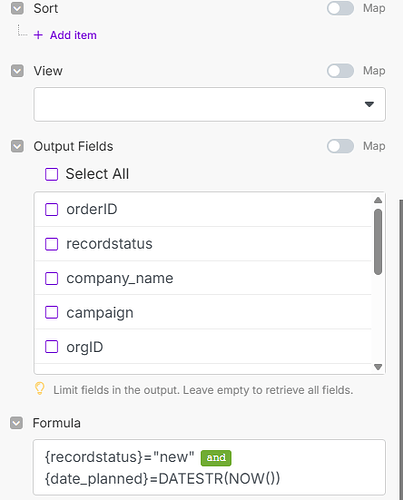Click the green 'and' operator pill in formula
403x500 pixels.
[216, 458]
